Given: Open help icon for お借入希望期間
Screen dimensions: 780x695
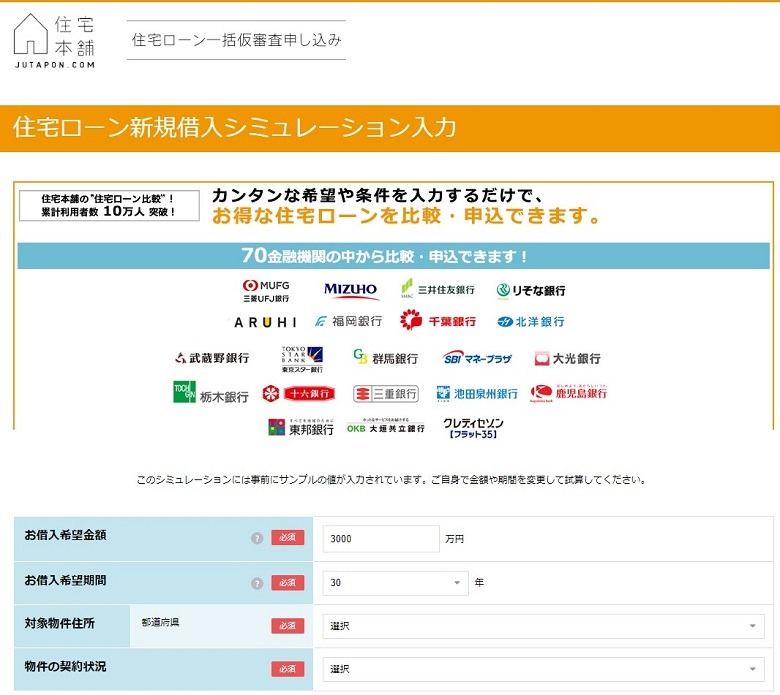Looking at the screenshot, I should click(x=257, y=583).
